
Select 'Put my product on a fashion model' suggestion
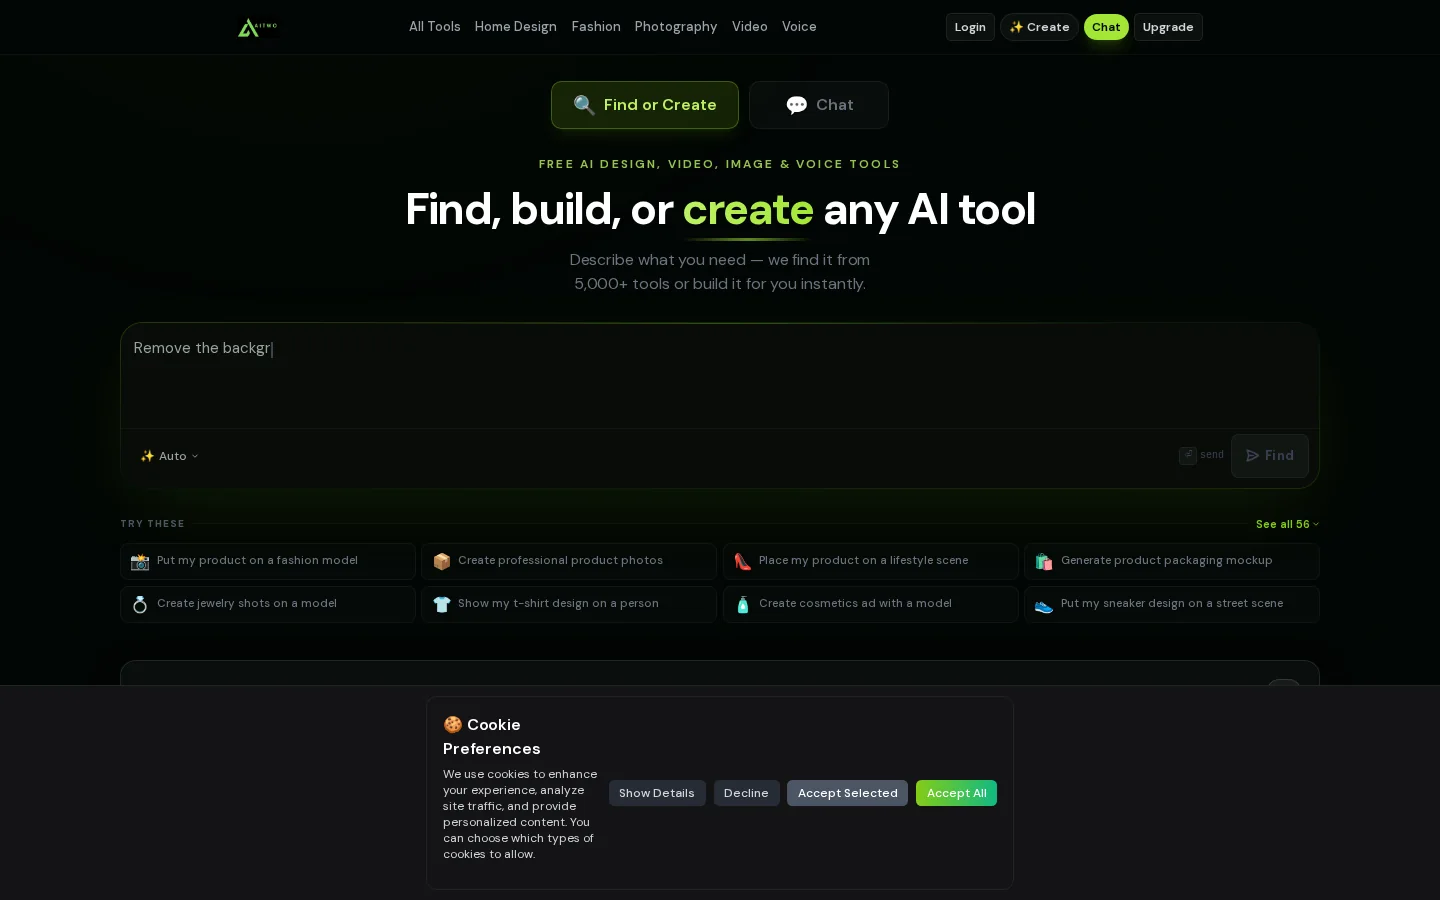point(268,561)
